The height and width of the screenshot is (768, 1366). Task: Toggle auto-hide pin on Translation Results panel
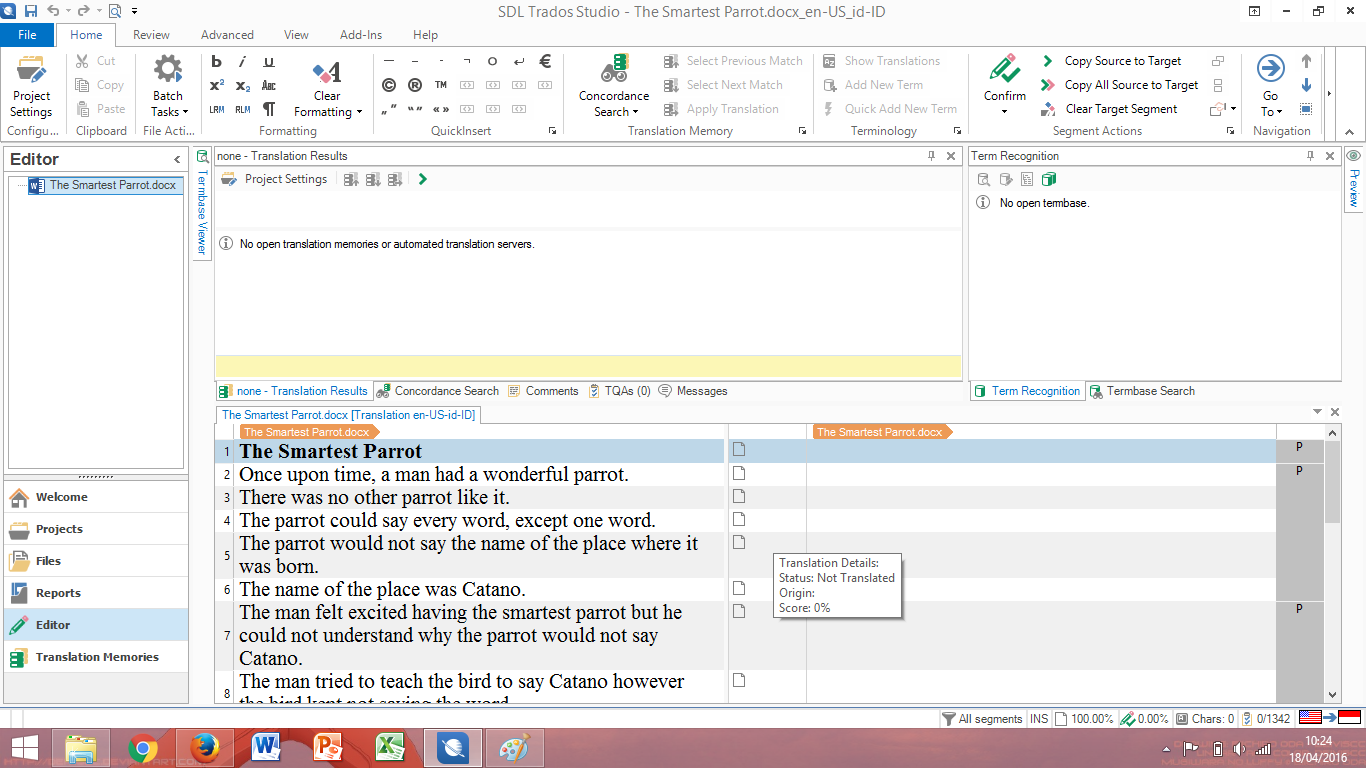point(931,156)
